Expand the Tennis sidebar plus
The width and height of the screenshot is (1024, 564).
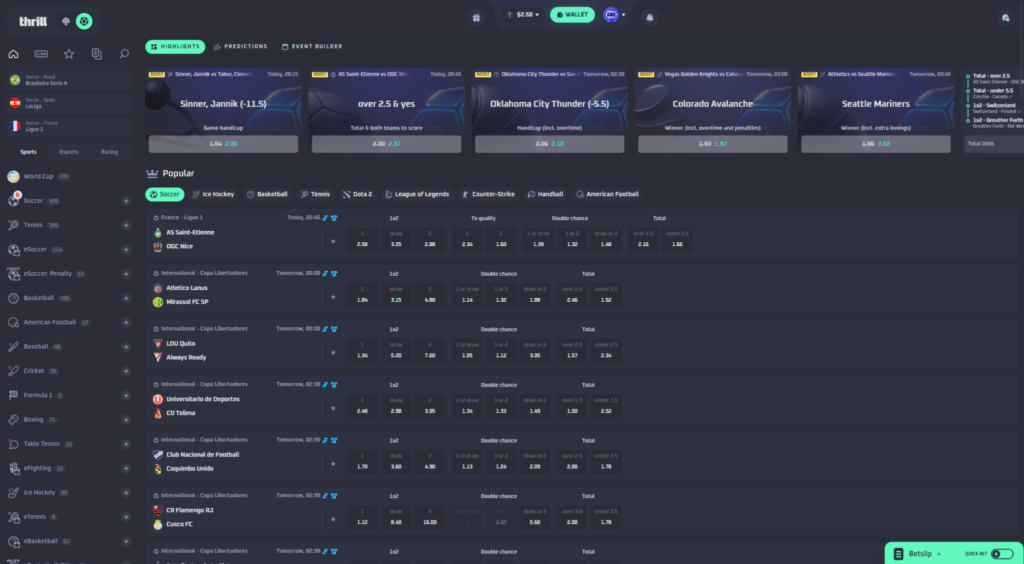(x=126, y=225)
